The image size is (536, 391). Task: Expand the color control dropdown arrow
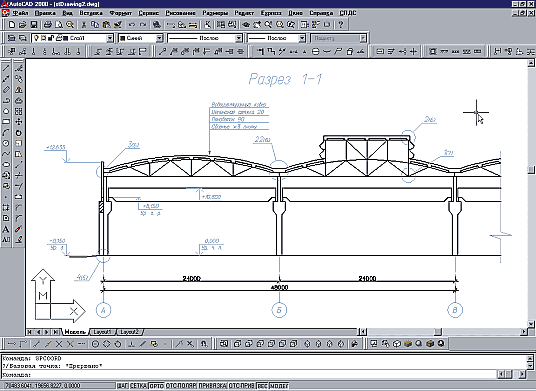point(159,38)
